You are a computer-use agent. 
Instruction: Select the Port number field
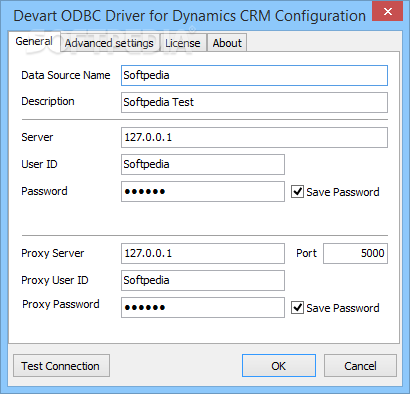click(355, 253)
